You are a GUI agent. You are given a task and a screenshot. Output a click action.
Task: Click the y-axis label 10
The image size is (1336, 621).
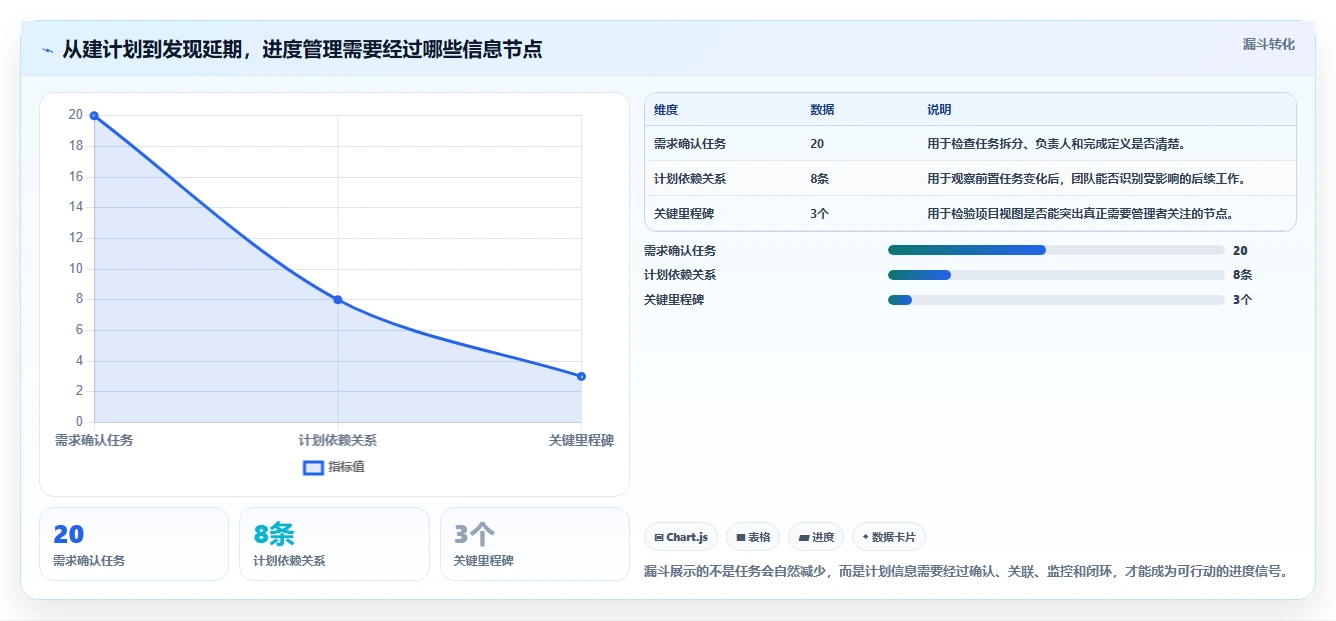coord(76,268)
